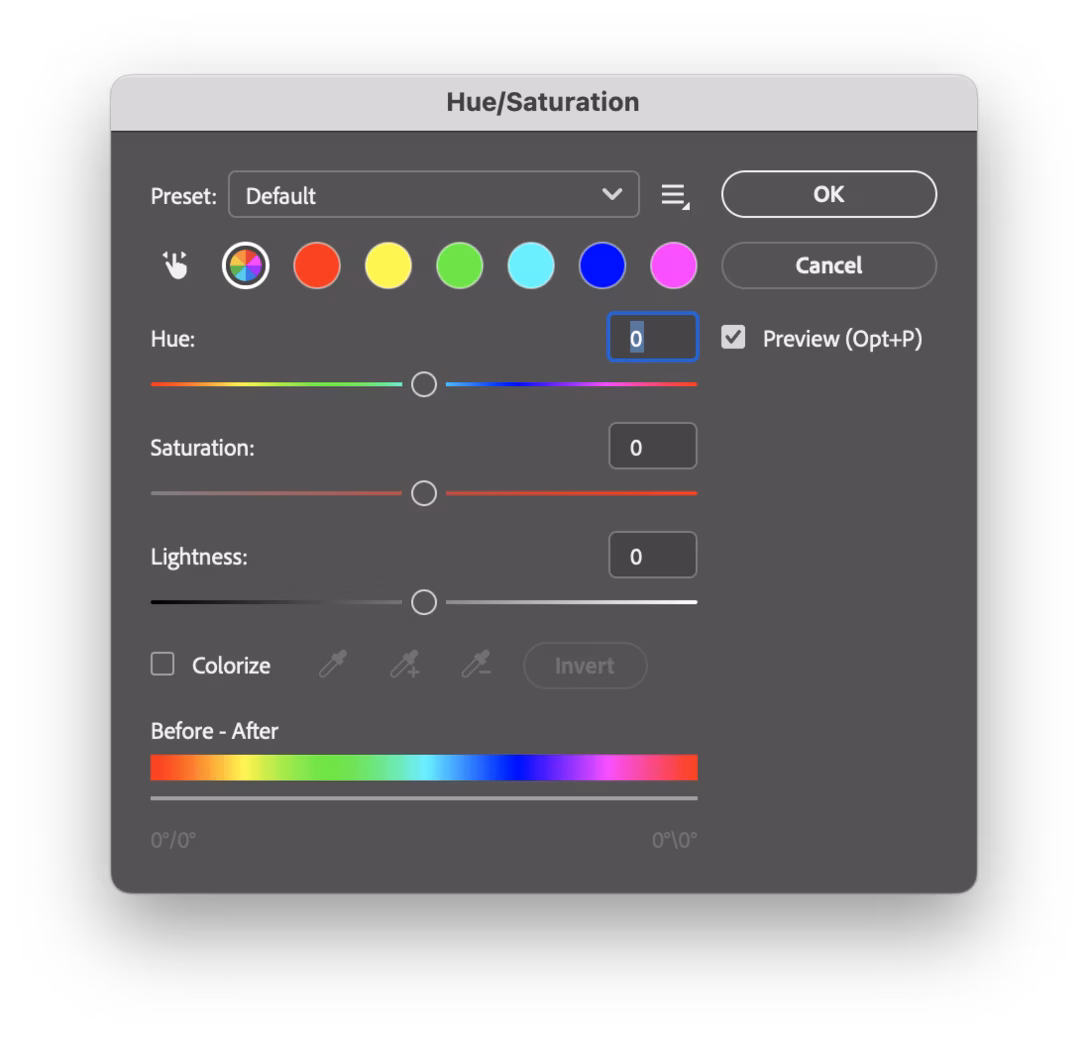The width and height of the screenshot is (1088, 1040).
Task: Click the add-to-sample eyedropper icon
Action: [405, 665]
